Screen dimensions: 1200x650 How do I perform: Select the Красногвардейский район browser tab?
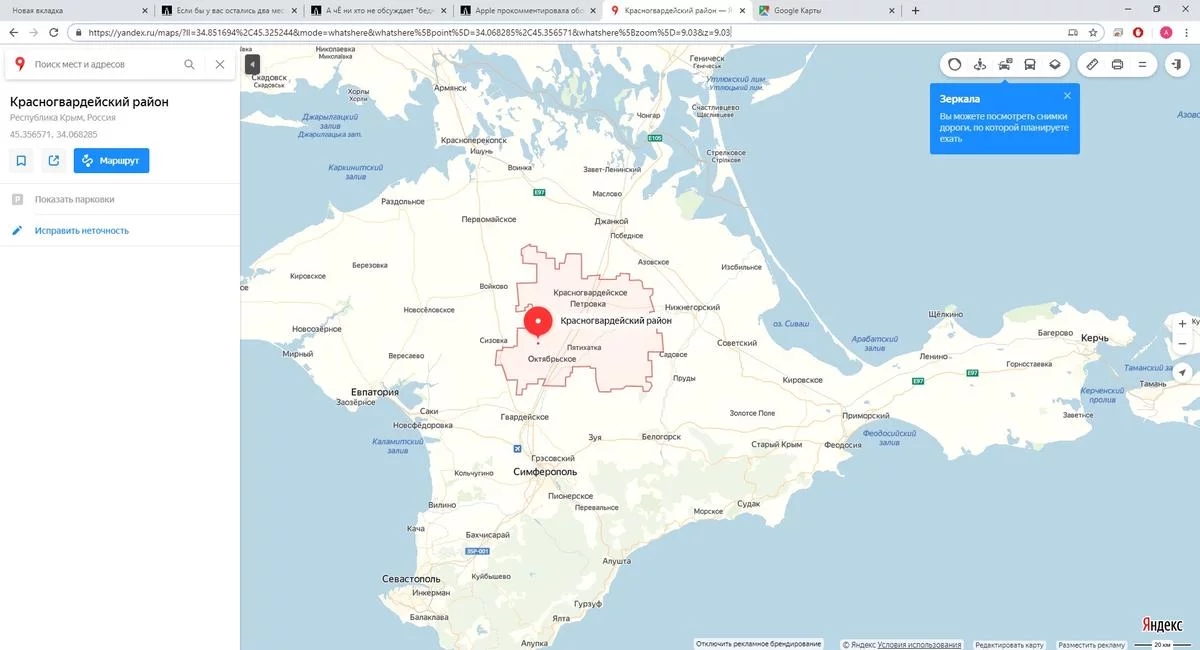click(x=678, y=10)
